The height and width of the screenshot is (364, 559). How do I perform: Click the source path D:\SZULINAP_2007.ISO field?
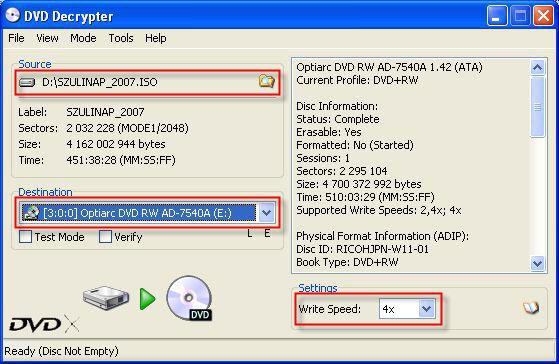[x=100, y=82]
